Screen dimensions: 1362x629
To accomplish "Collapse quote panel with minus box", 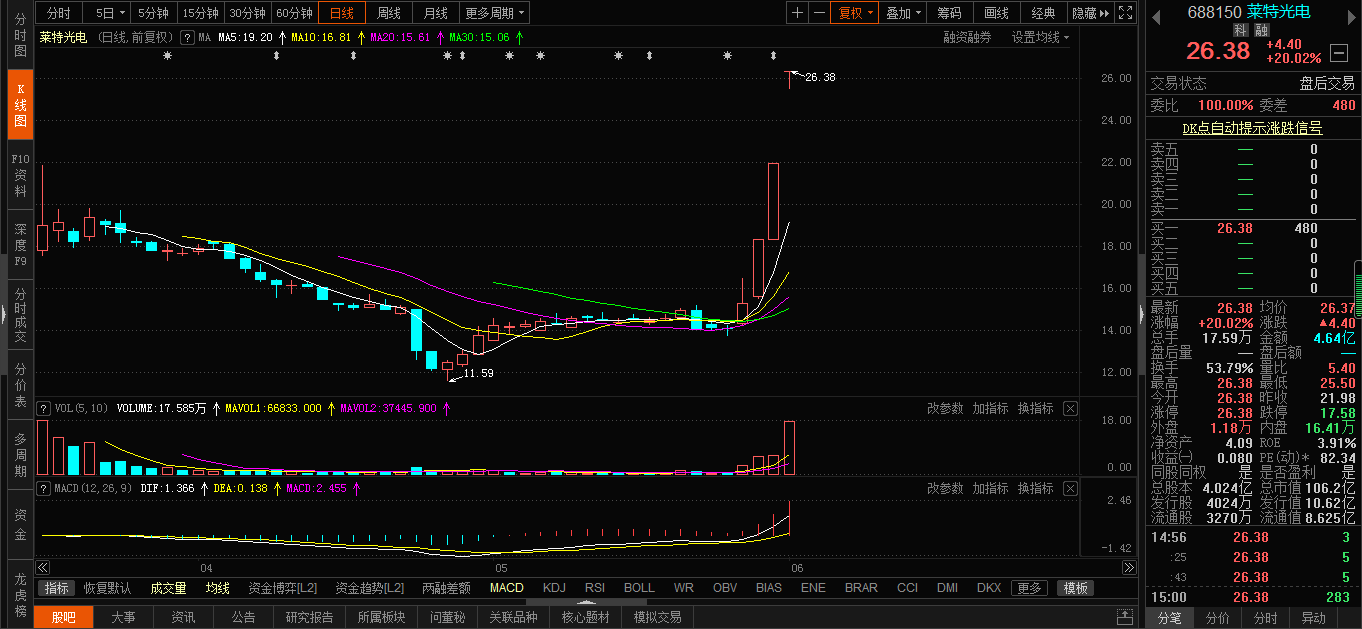I will 1338,53.
